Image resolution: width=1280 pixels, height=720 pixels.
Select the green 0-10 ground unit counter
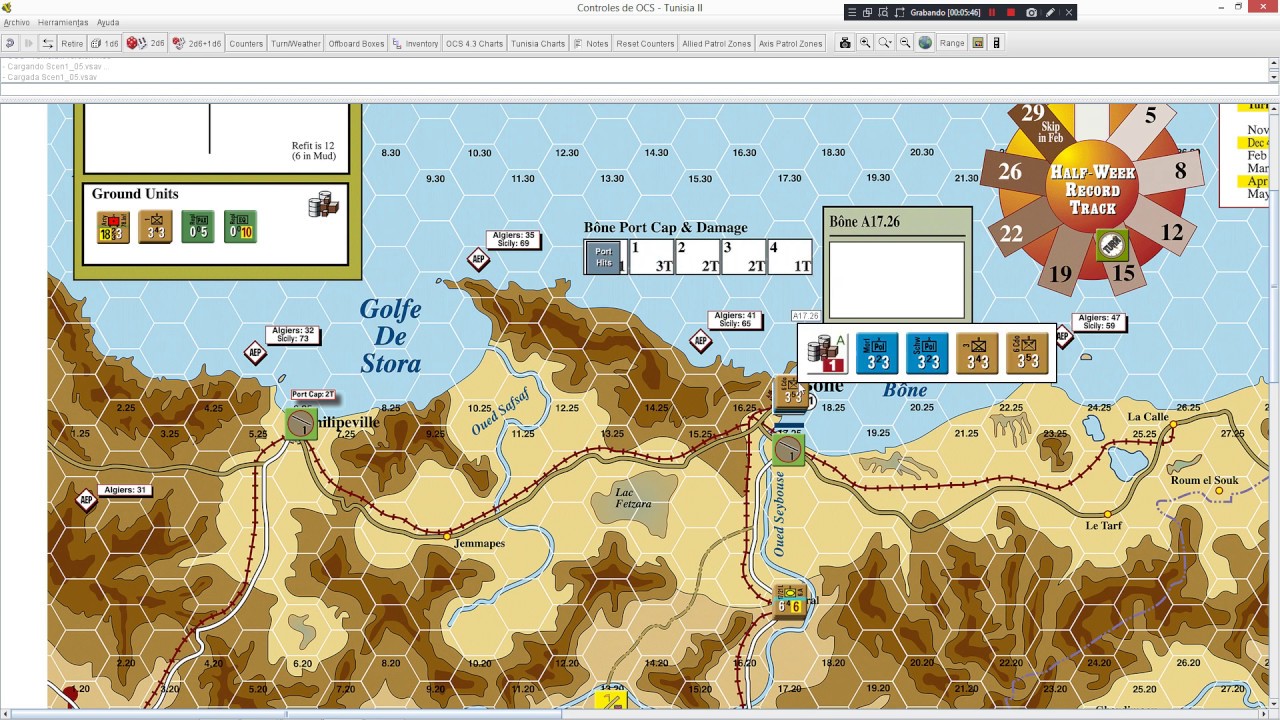240,227
